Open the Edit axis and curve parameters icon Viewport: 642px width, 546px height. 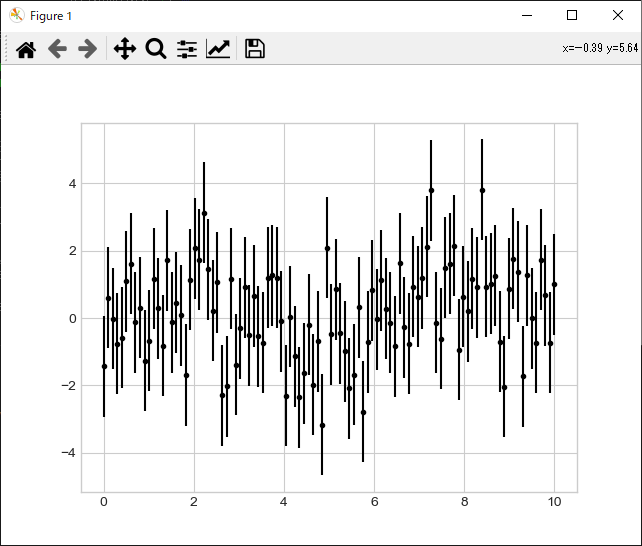coord(218,49)
